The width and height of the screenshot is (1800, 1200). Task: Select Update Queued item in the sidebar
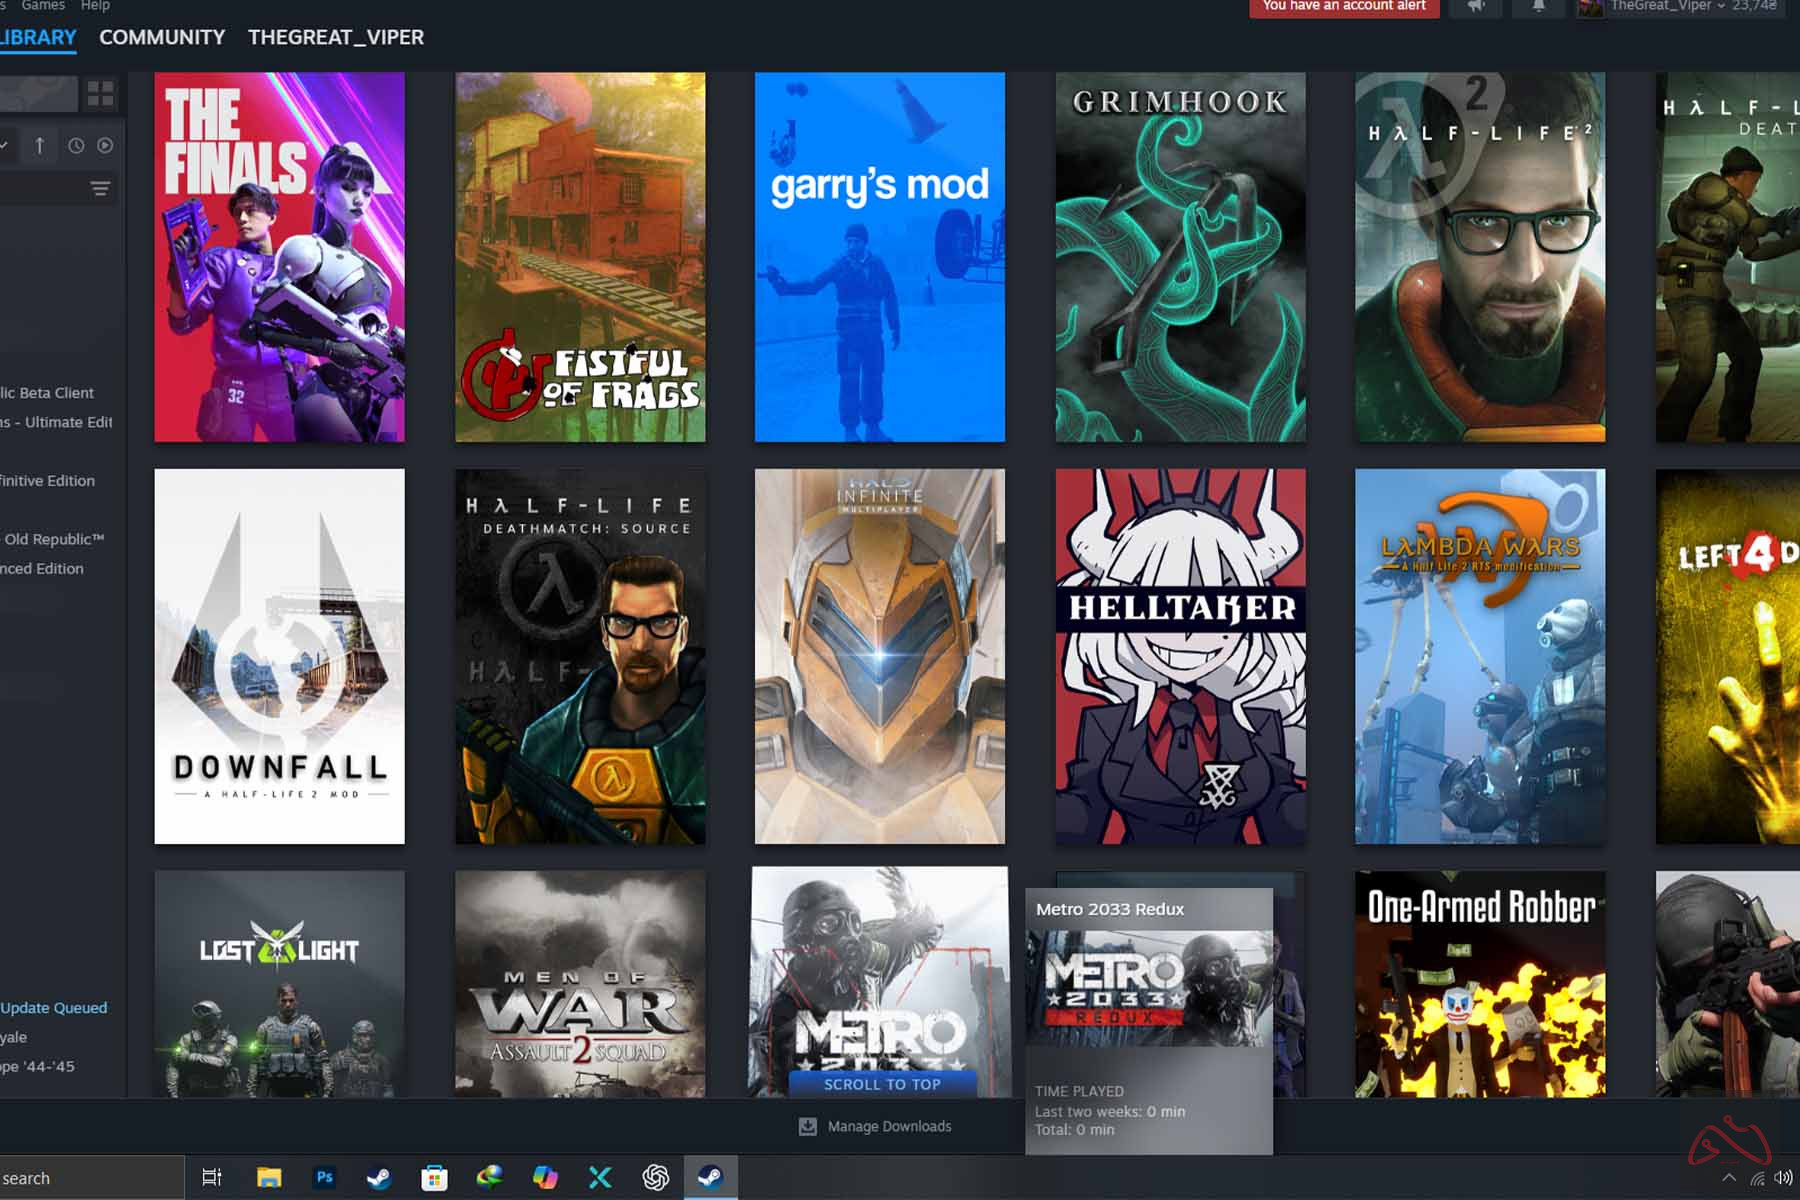(54, 1008)
